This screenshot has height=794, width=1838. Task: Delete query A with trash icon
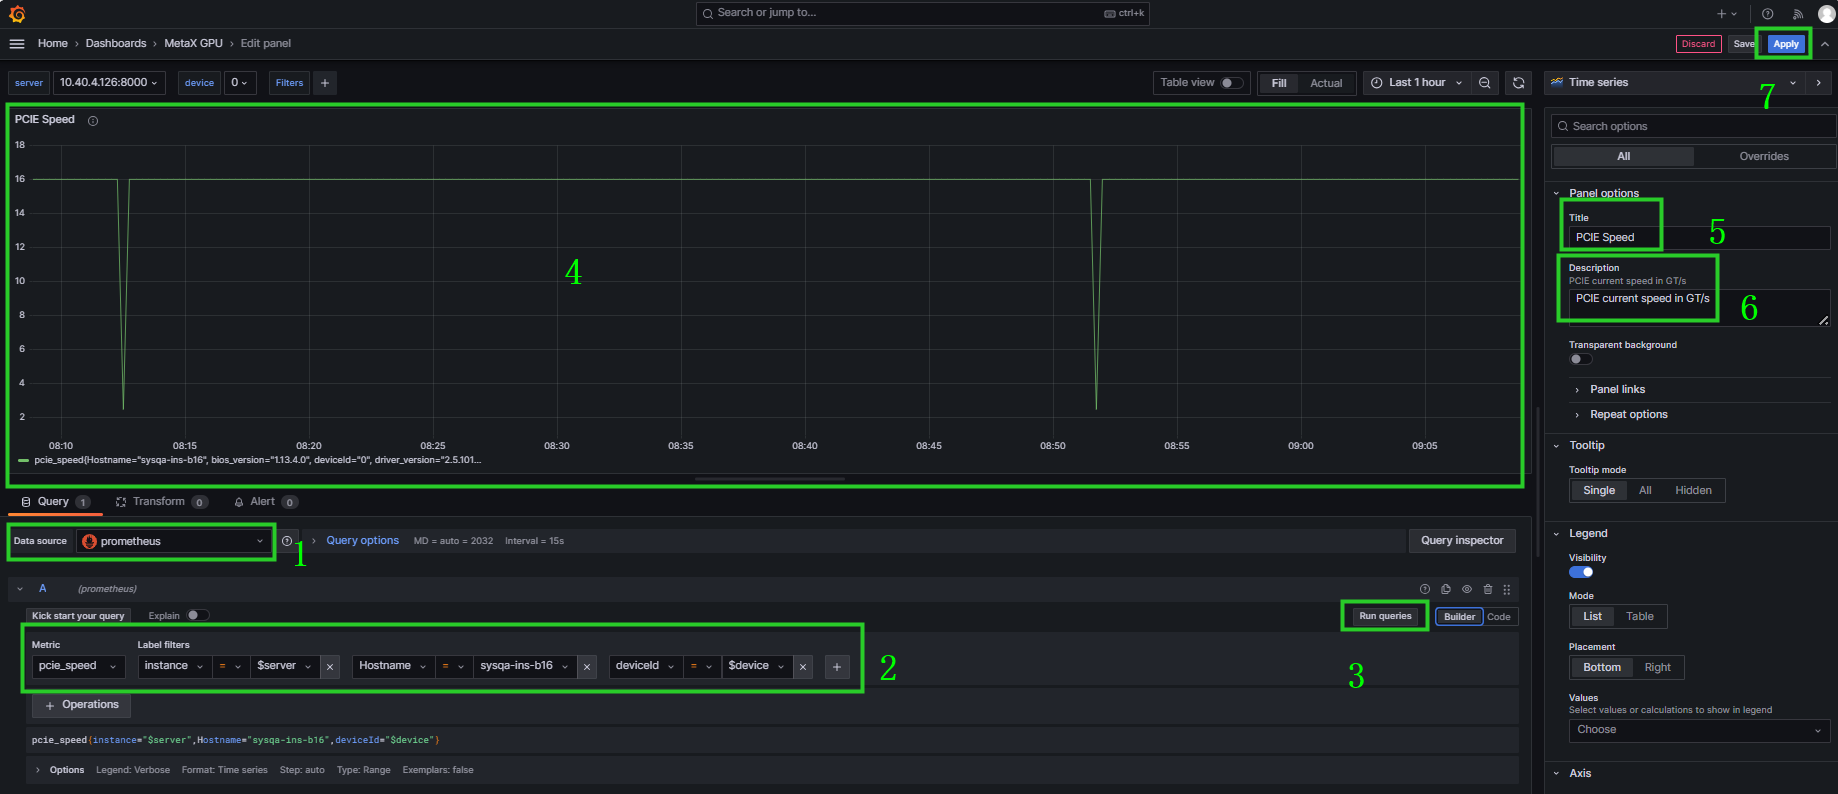pyautogui.click(x=1488, y=589)
